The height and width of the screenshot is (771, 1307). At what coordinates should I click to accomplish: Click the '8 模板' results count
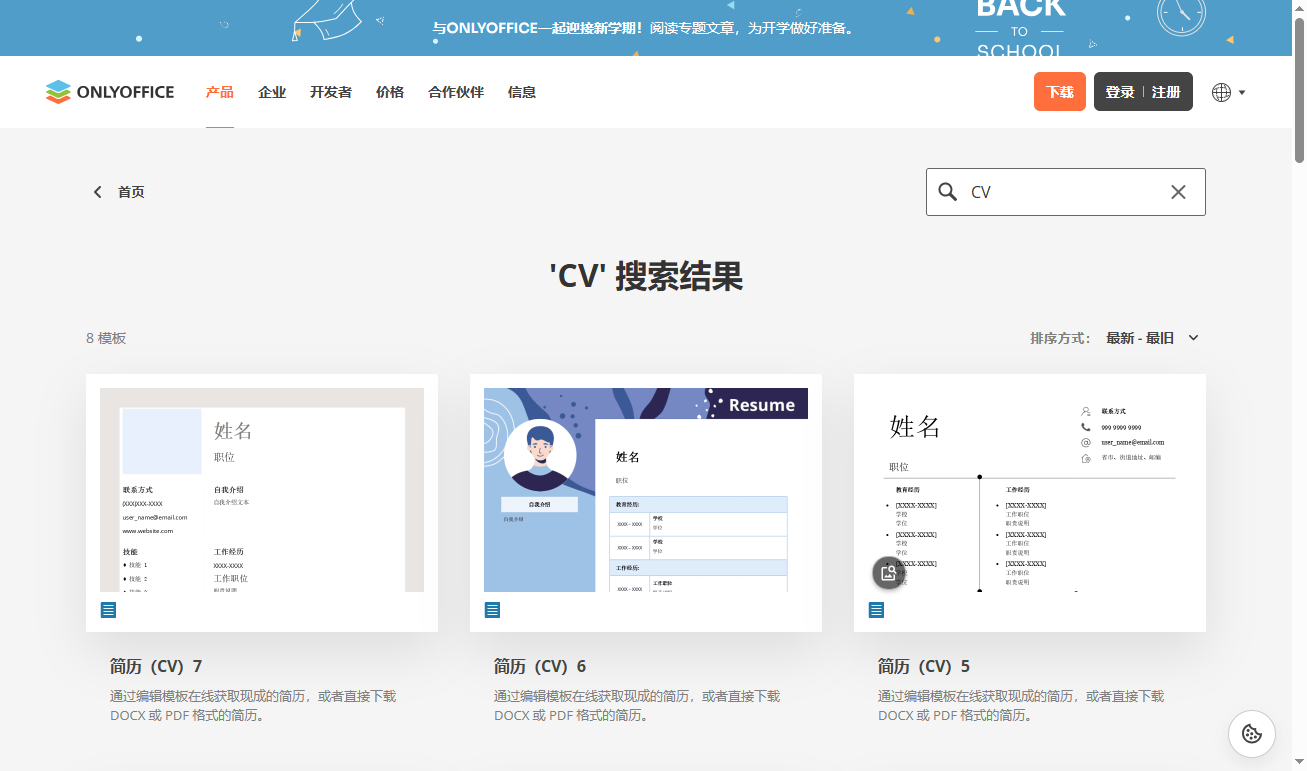[x=106, y=338]
